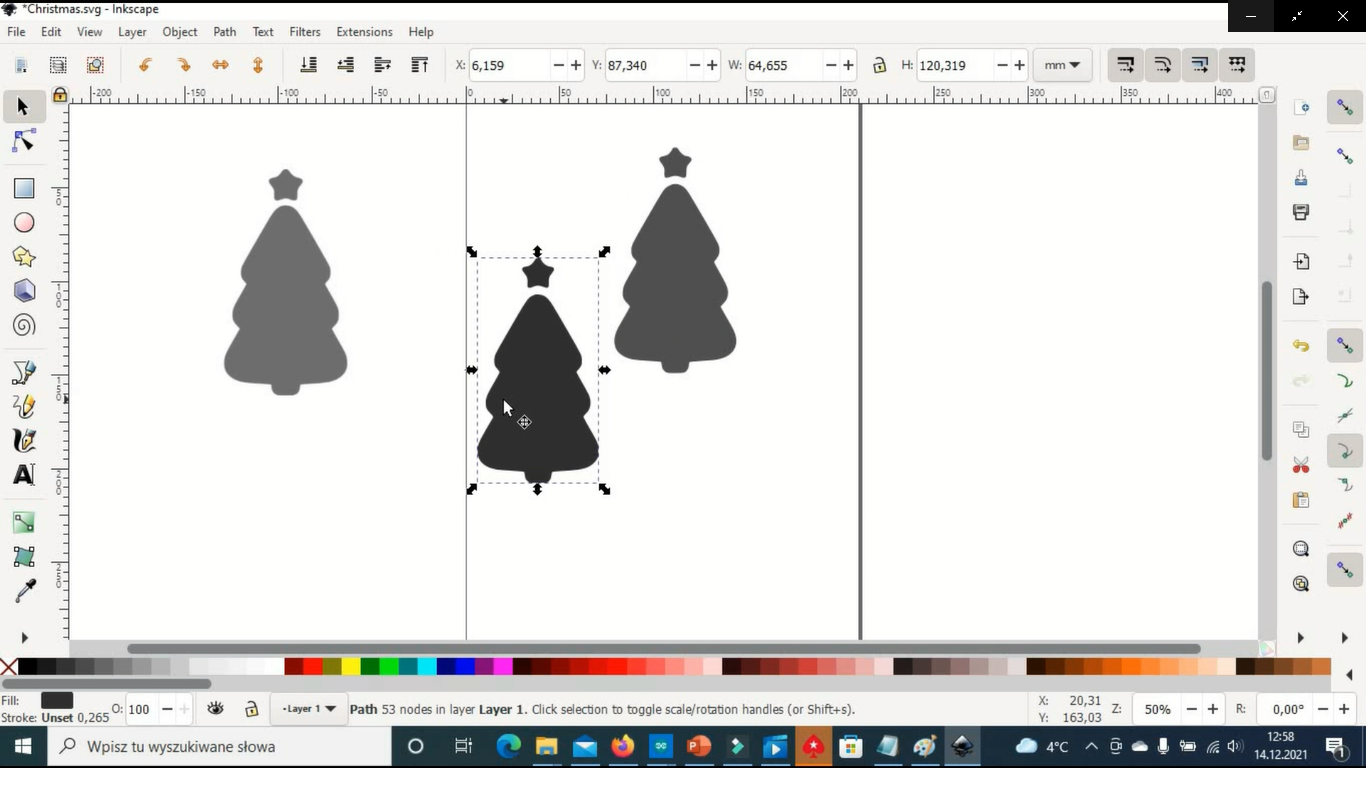This screenshot has width=1366, height=799.
Task: Open Windows hidden tray icons chevron
Action: coord(1091,747)
